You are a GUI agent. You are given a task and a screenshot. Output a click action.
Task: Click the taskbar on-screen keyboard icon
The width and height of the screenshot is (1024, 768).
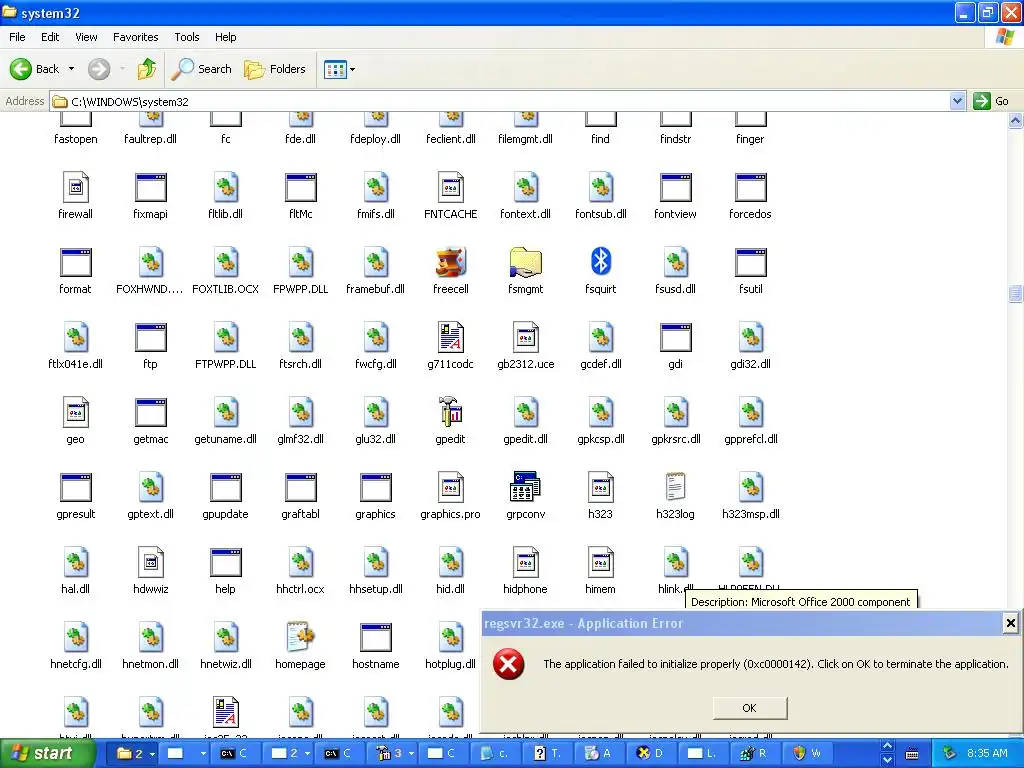(x=912, y=754)
